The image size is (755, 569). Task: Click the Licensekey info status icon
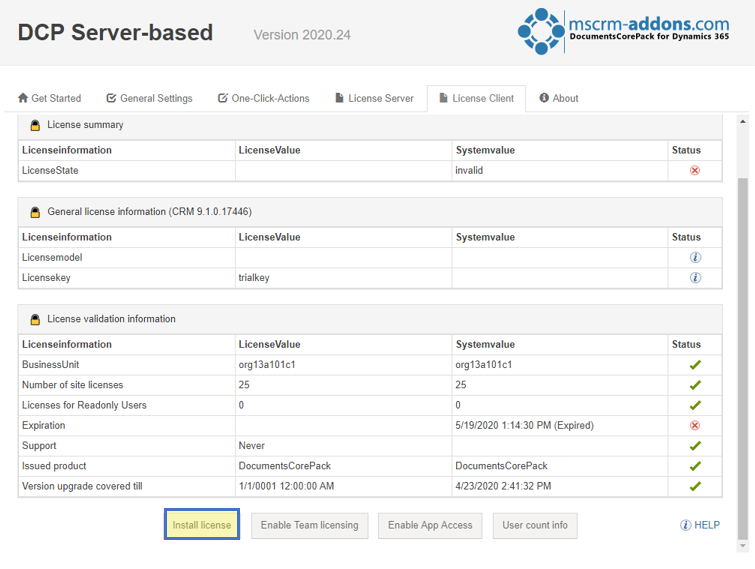695,278
